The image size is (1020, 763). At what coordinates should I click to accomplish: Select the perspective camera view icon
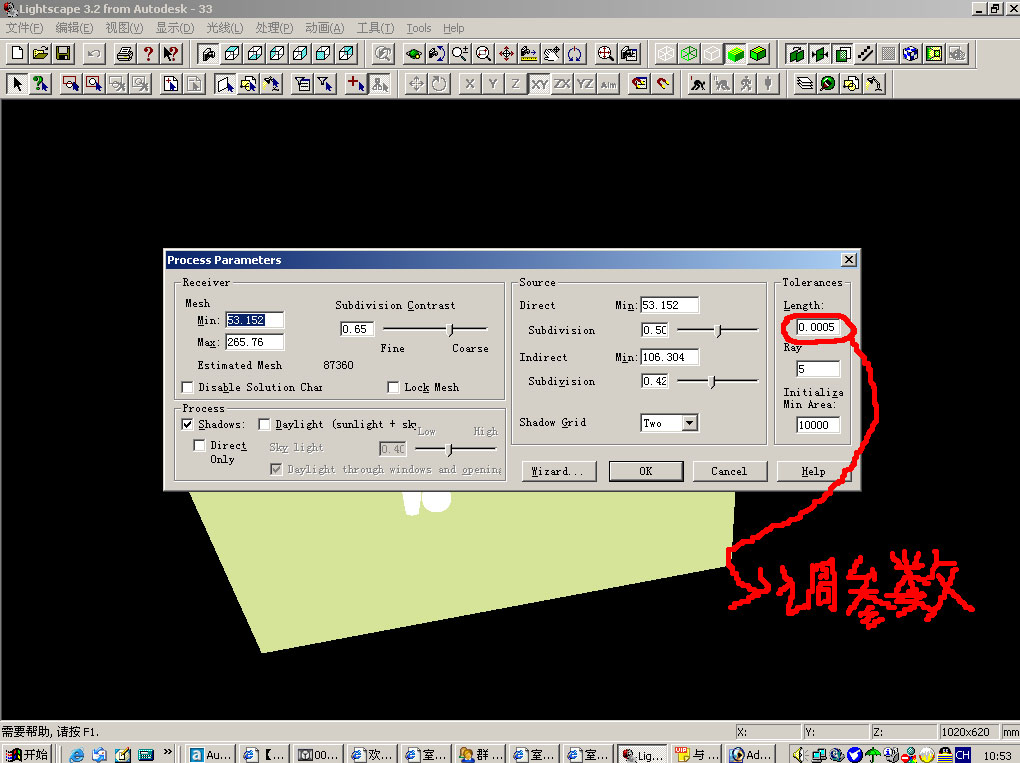208,53
